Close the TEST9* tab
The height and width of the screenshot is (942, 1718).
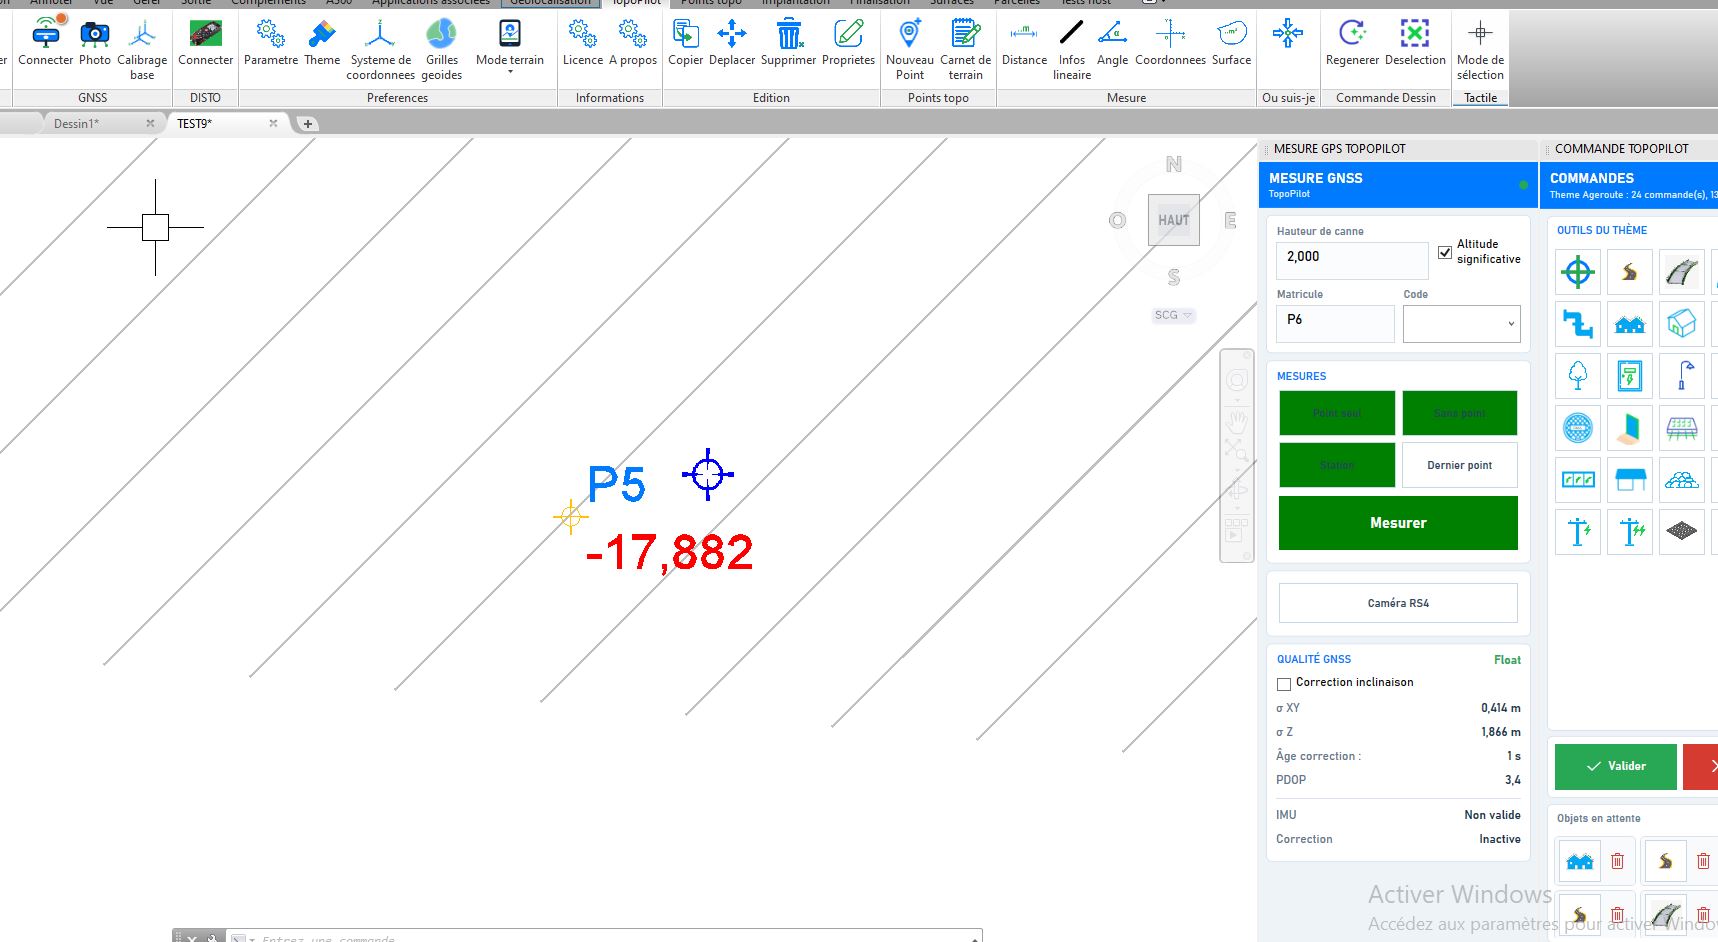(273, 123)
